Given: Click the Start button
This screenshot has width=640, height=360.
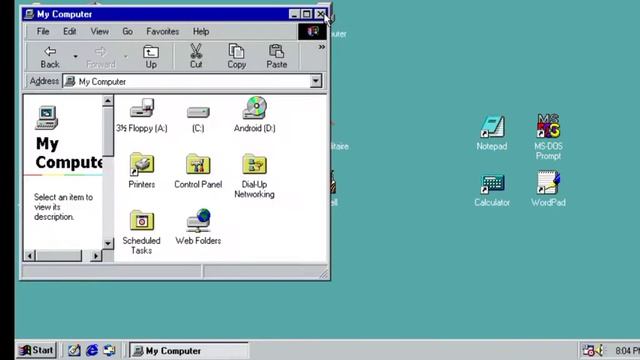Looking at the screenshot, I should coord(36,350).
